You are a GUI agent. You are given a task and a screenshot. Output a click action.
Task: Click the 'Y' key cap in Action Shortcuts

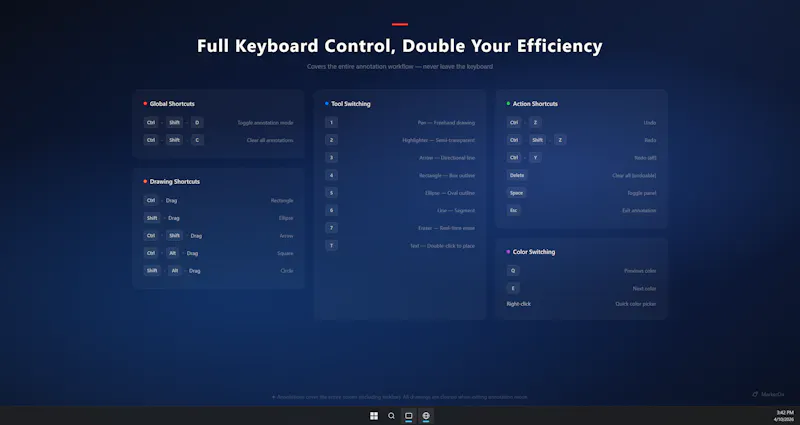(535, 158)
